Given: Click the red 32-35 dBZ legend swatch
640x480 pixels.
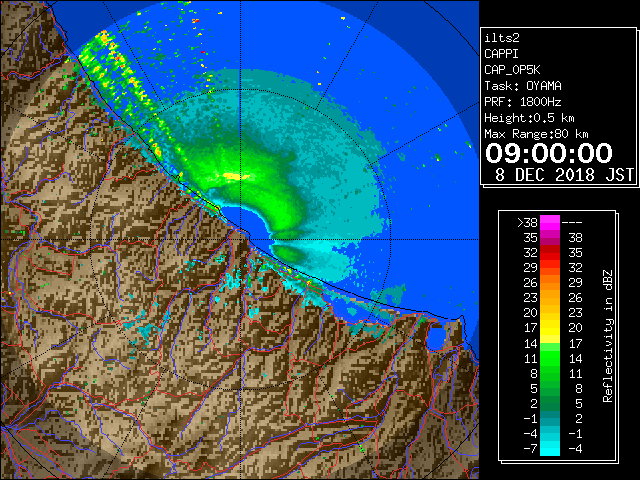Looking at the screenshot, I should 550,253.
